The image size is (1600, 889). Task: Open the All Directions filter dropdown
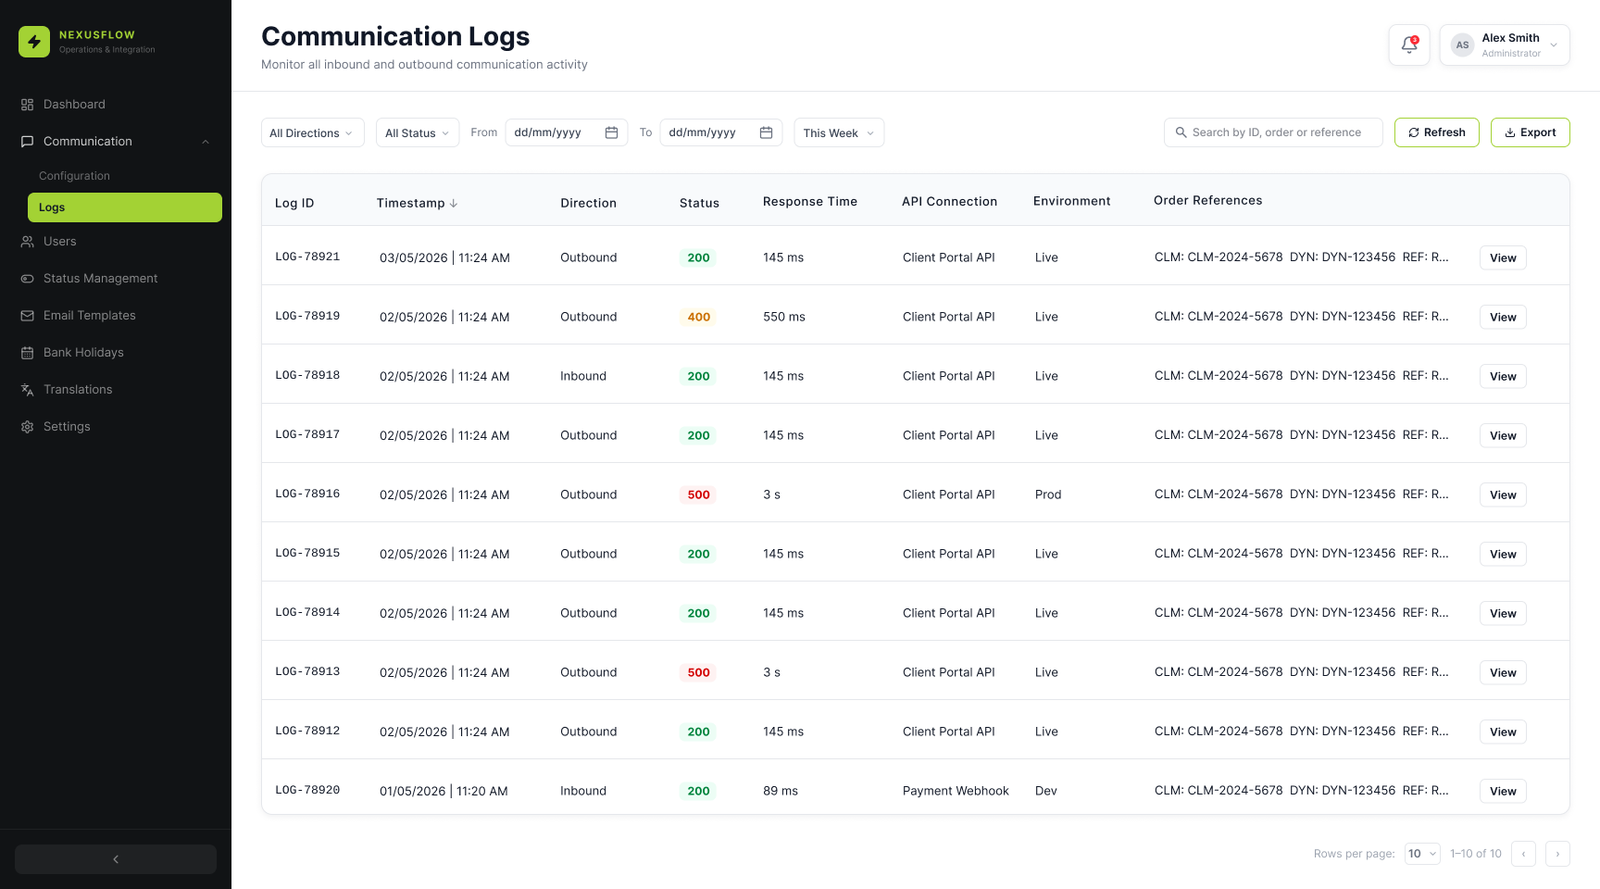click(x=312, y=133)
